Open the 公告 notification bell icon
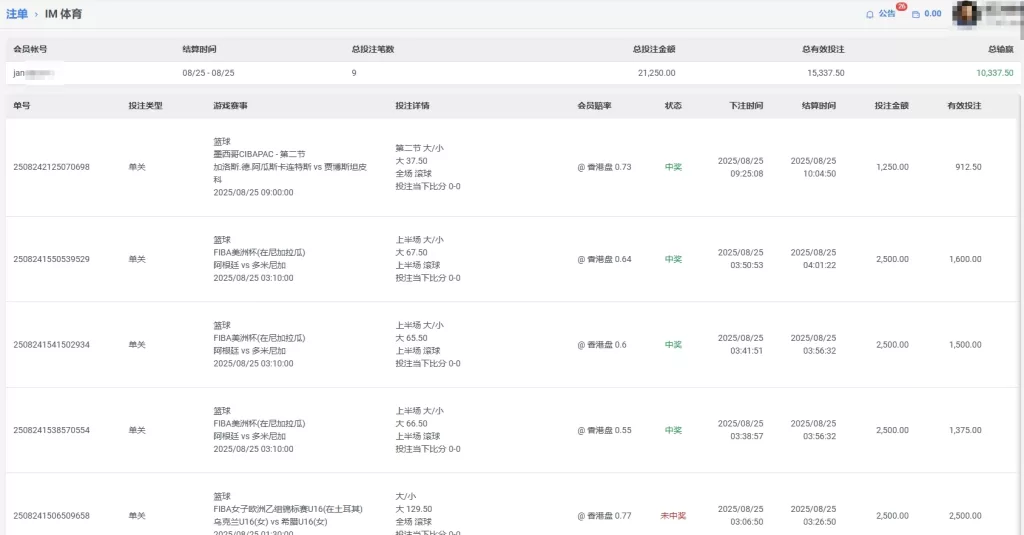Image resolution: width=1024 pixels, height=535 pixels. coord(869,14)
